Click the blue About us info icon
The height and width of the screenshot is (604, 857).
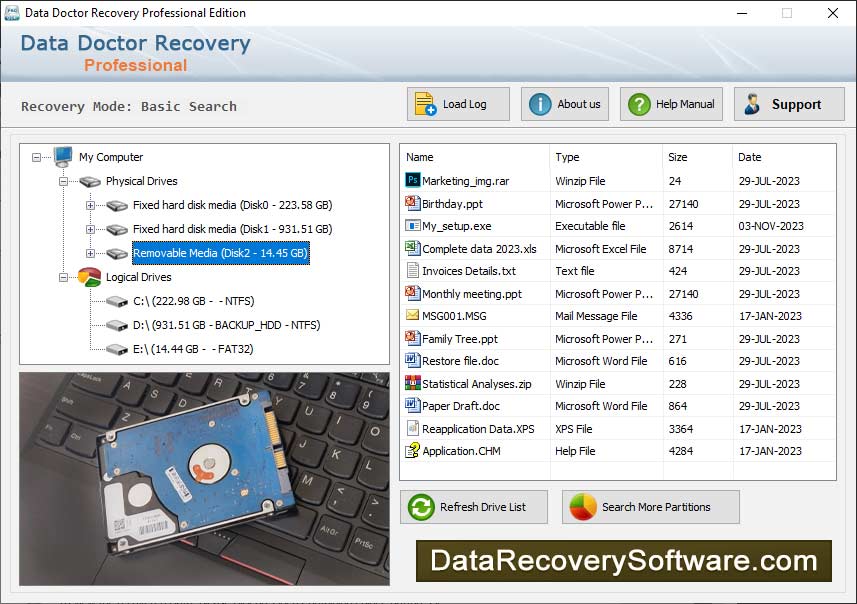pyautogui.click(x=540, y=104)
